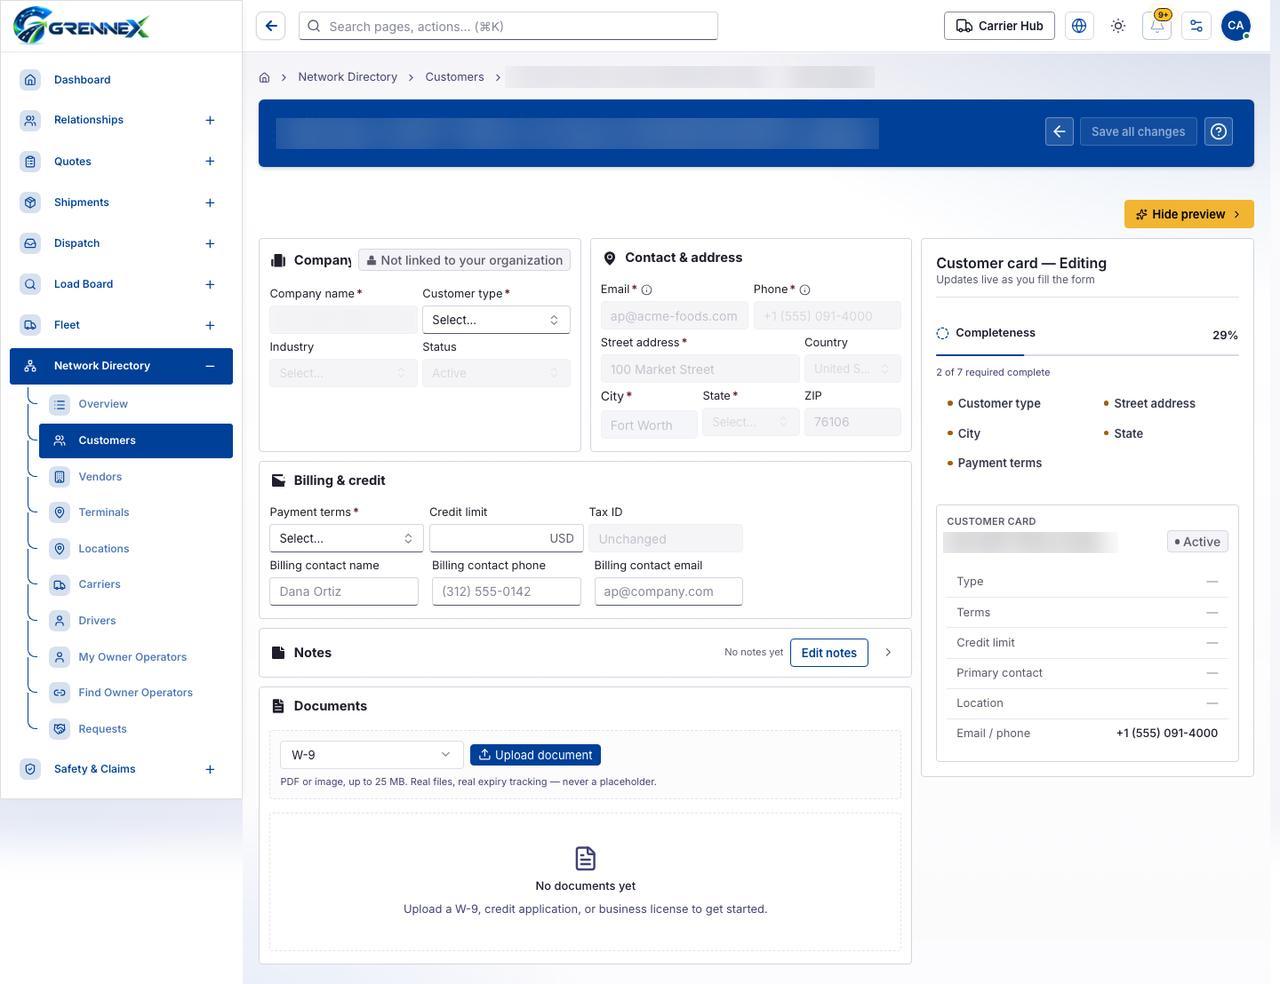
Task: Collapse the Network Directory menu
Action: click(x=210, y=366)
